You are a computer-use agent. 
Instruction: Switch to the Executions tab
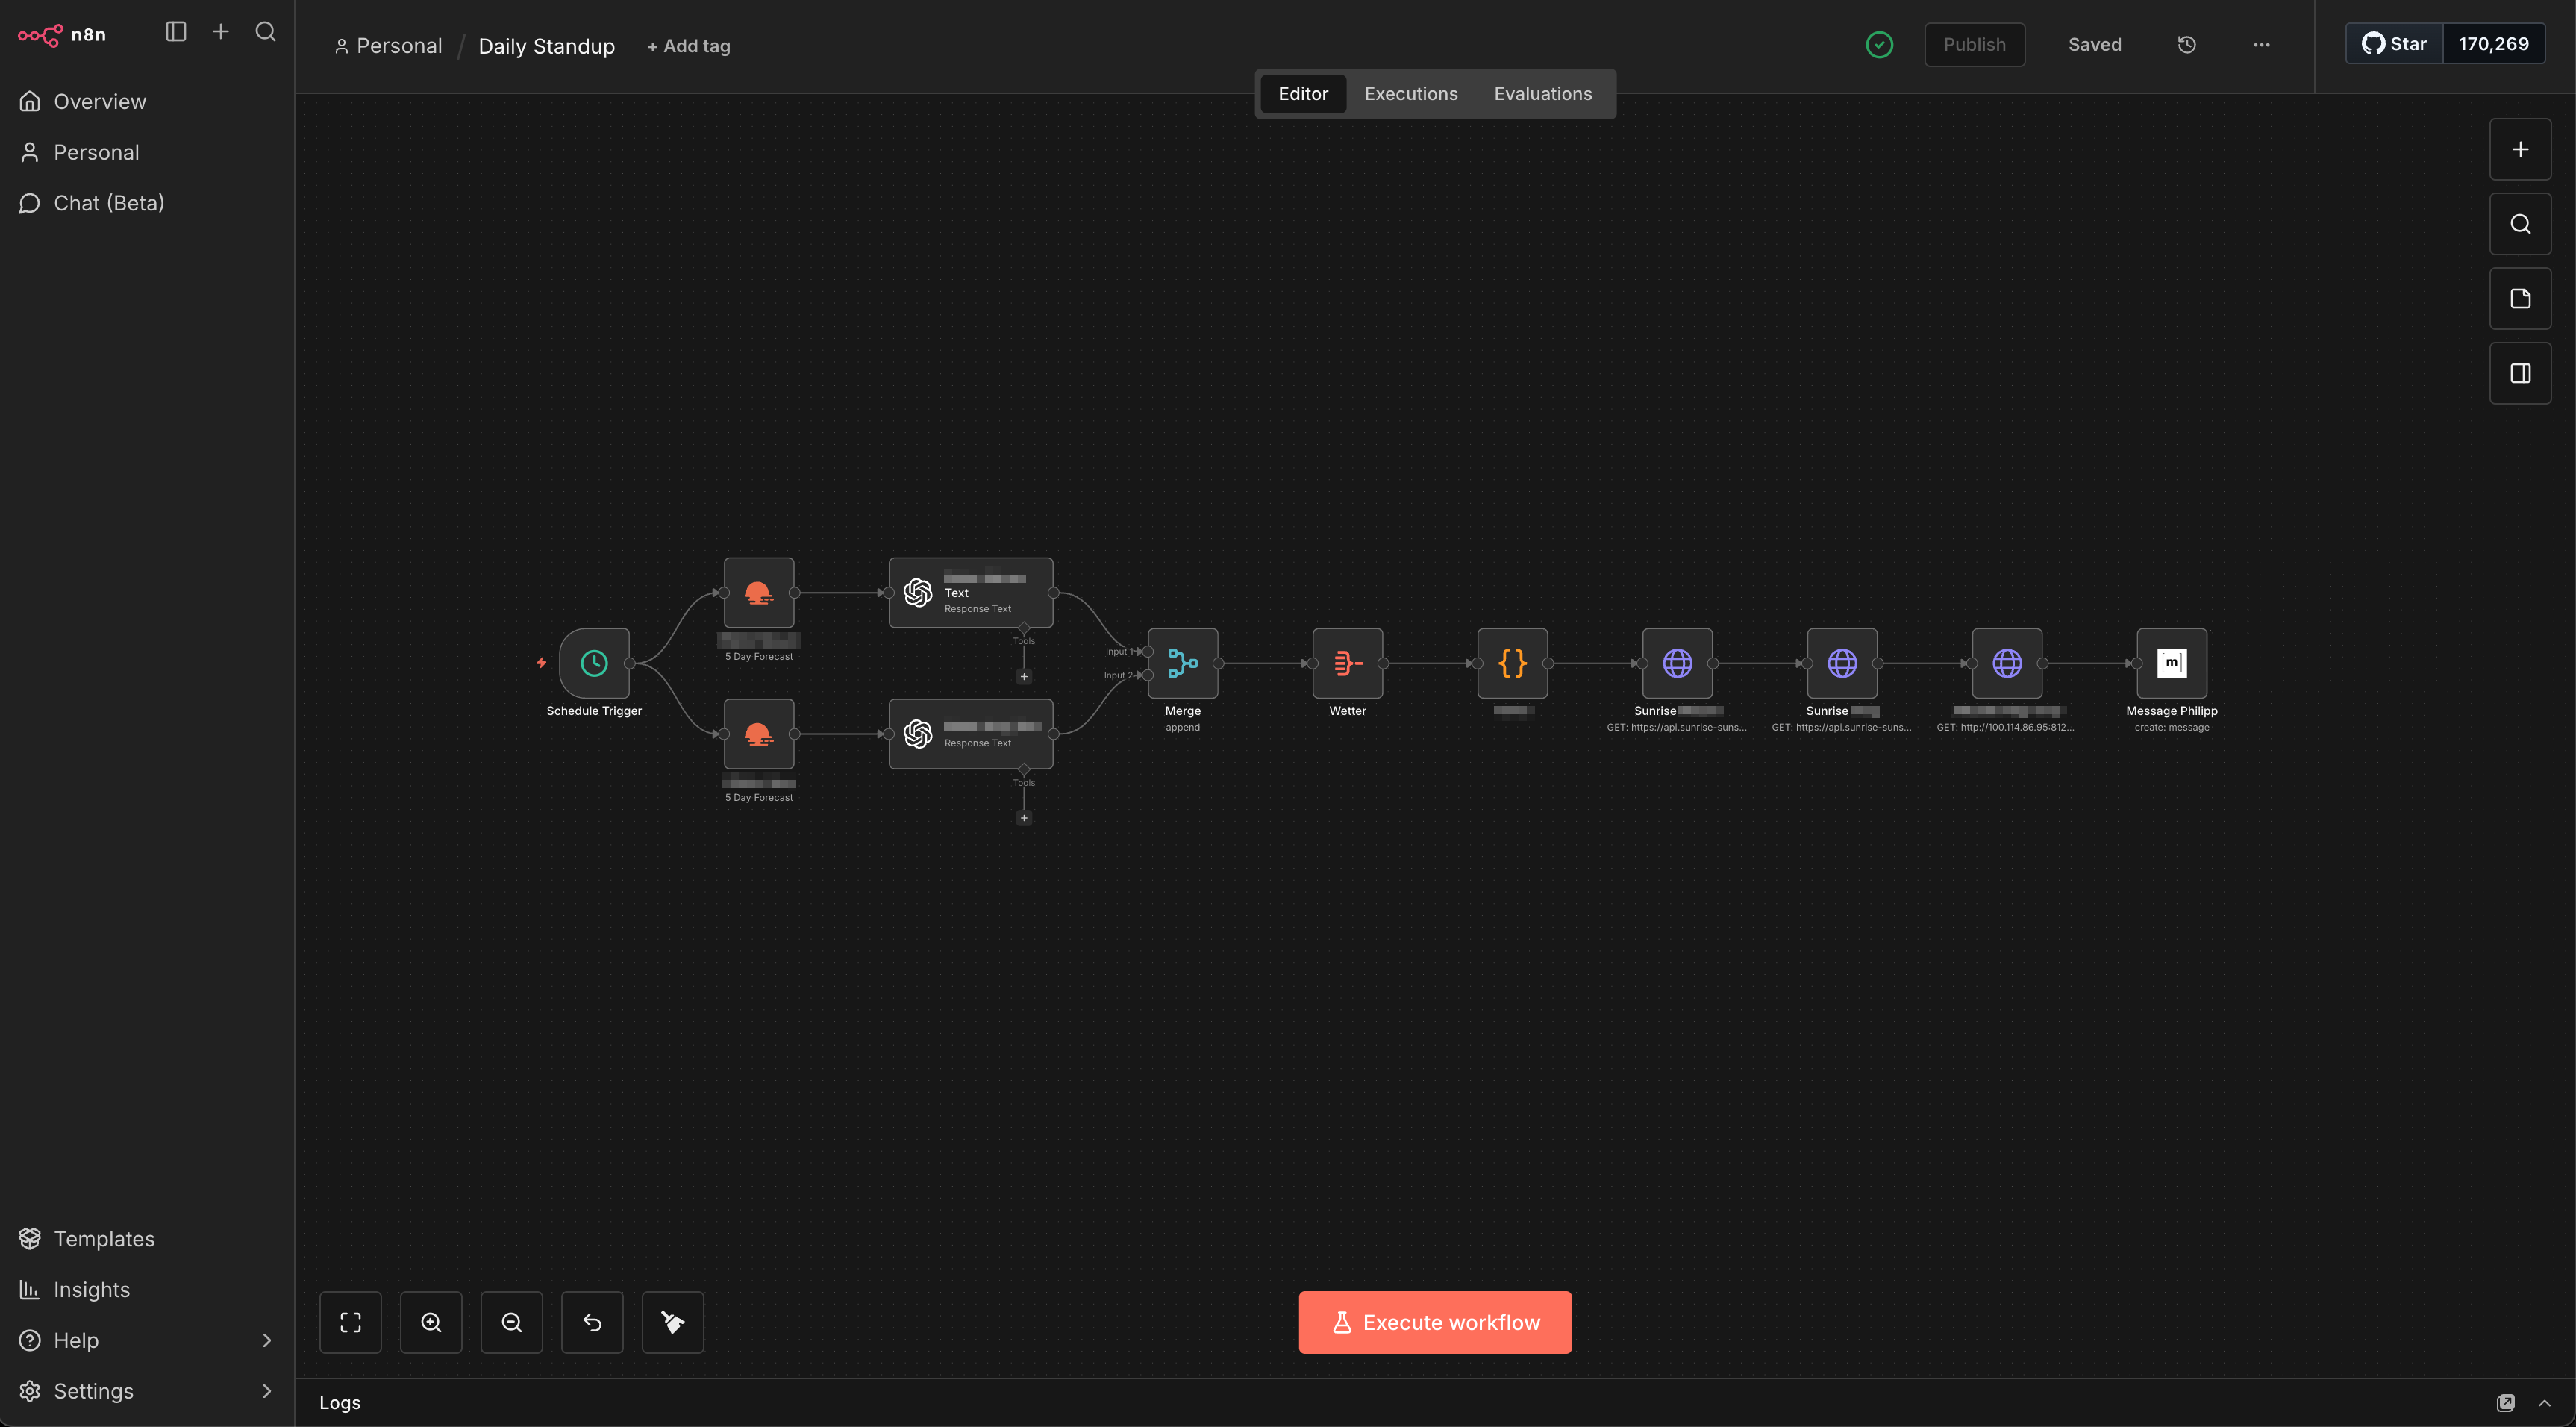(1410, 94)
